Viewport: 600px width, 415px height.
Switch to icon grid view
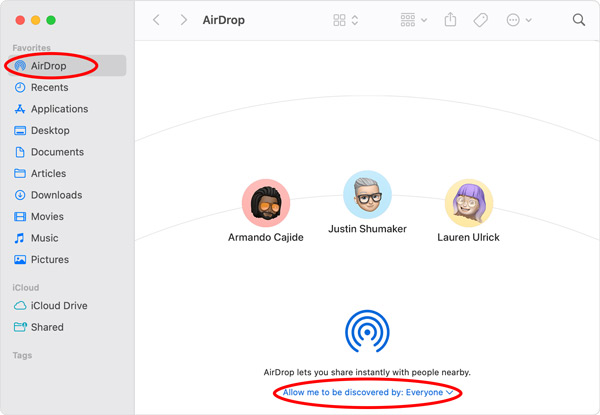point(339,20)
